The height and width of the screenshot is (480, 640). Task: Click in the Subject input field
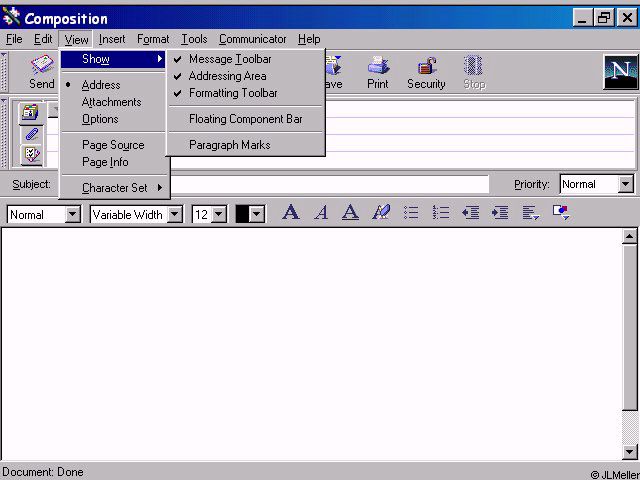(329, 184)
